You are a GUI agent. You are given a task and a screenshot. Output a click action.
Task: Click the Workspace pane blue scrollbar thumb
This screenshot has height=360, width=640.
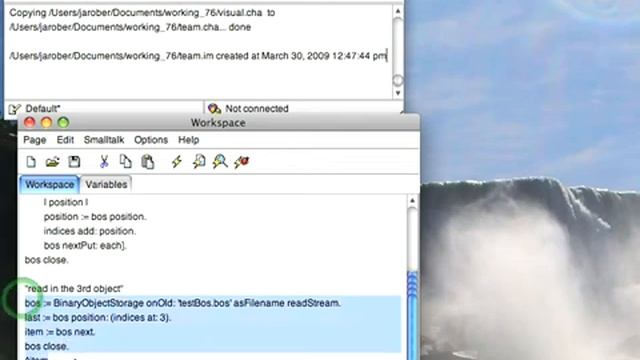[x=413, y=316]
